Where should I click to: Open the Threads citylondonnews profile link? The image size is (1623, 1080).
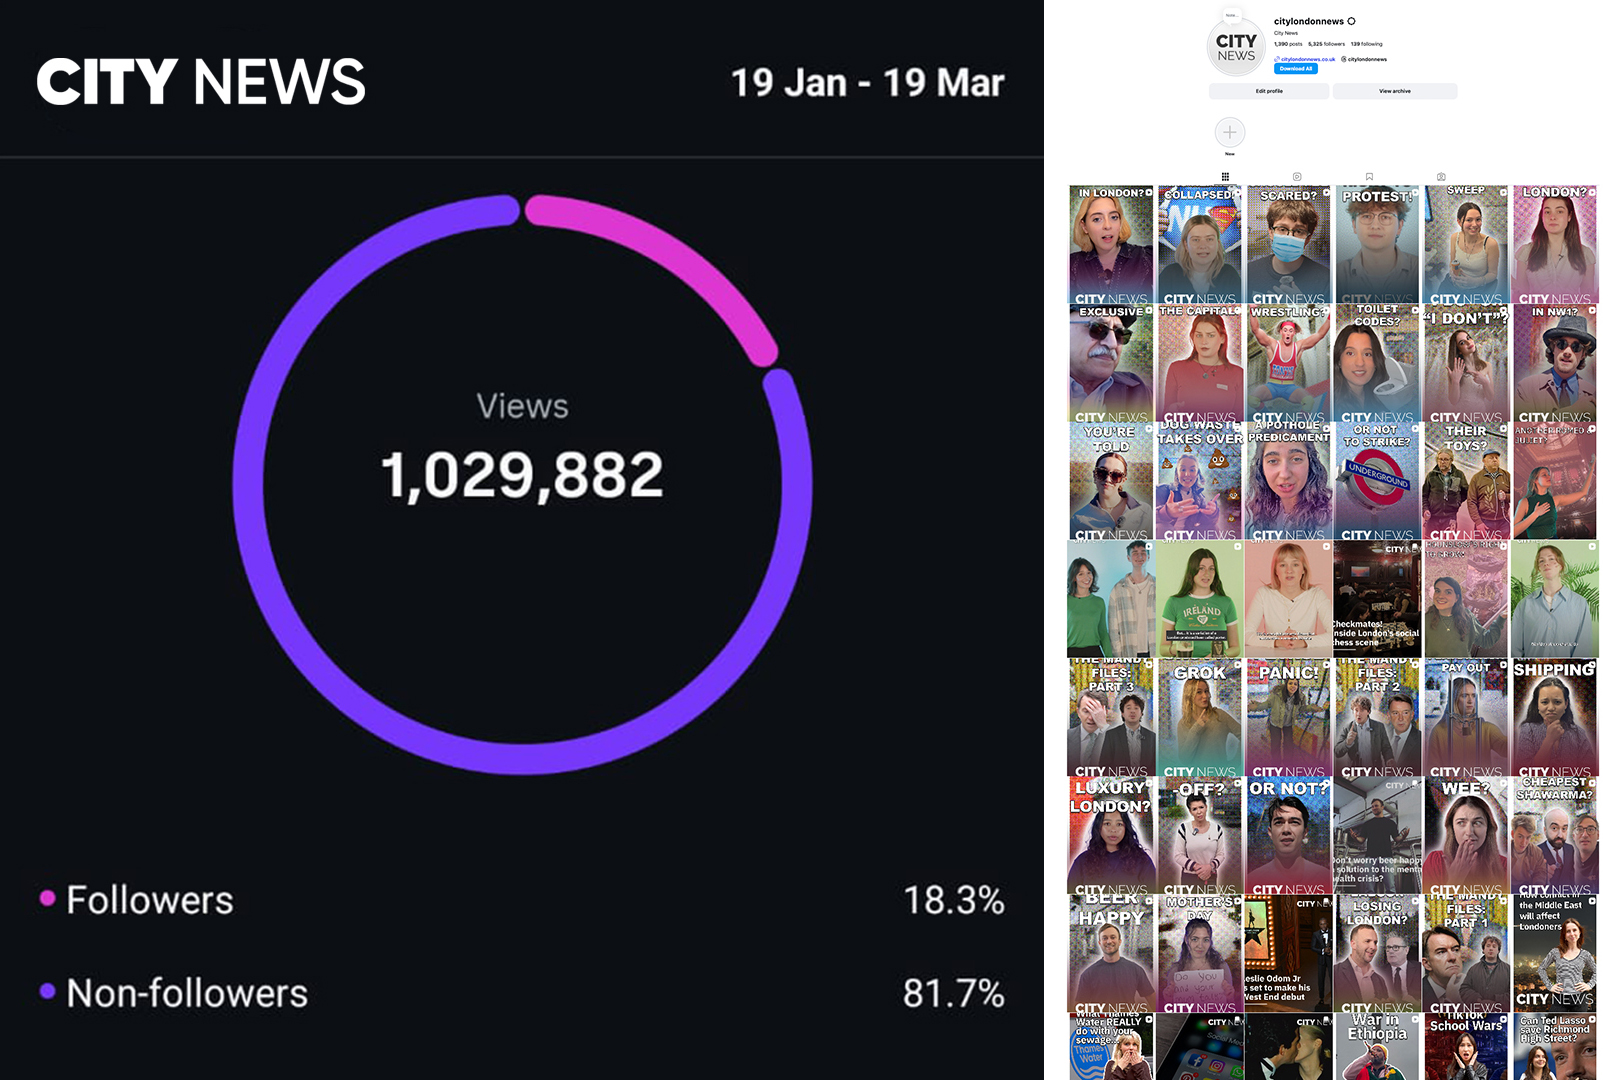tap(1366, 59)
